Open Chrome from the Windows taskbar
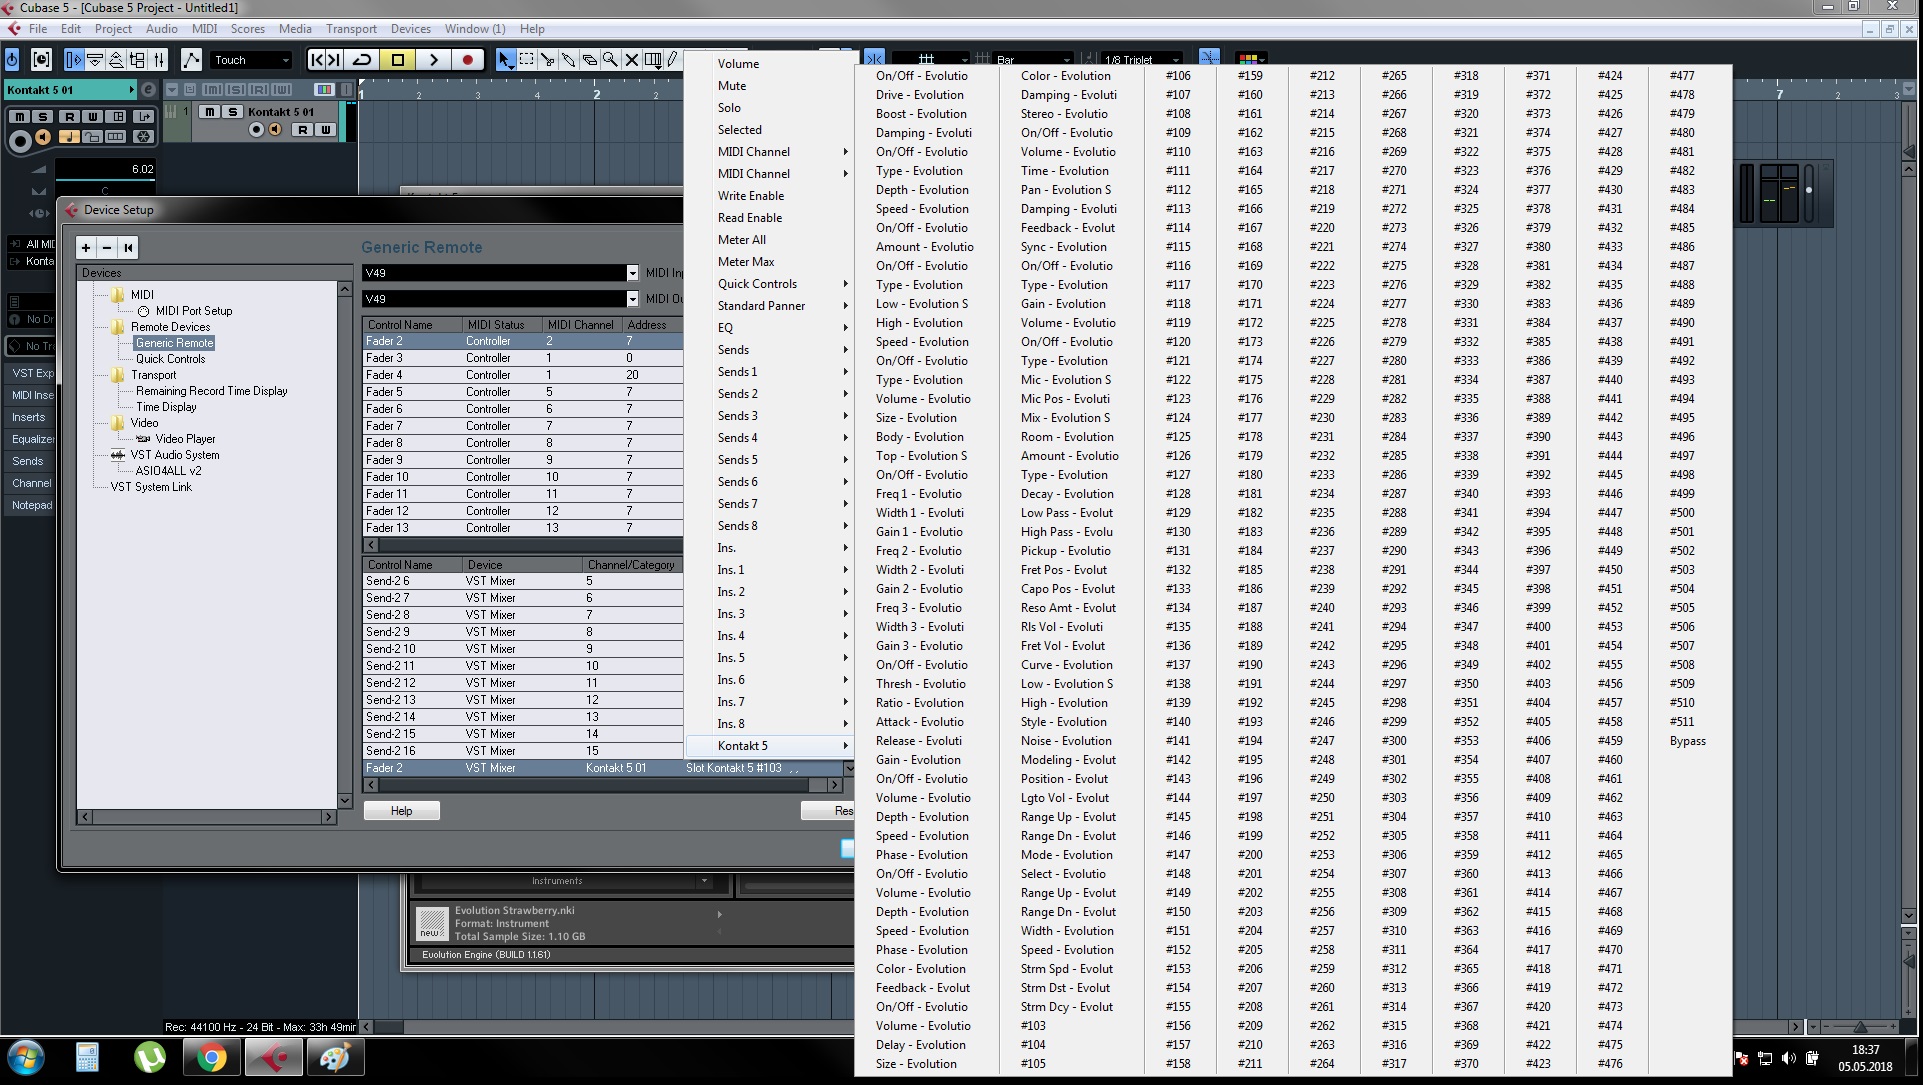The height and width of the screenshot is (1085, 1923). point(211,1057)
